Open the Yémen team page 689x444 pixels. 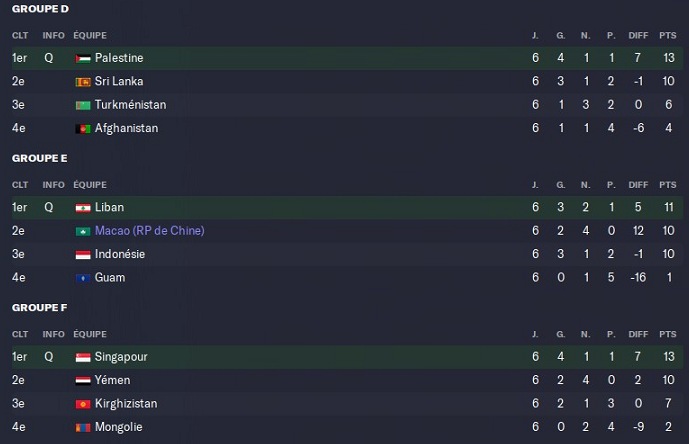(112, 380)
